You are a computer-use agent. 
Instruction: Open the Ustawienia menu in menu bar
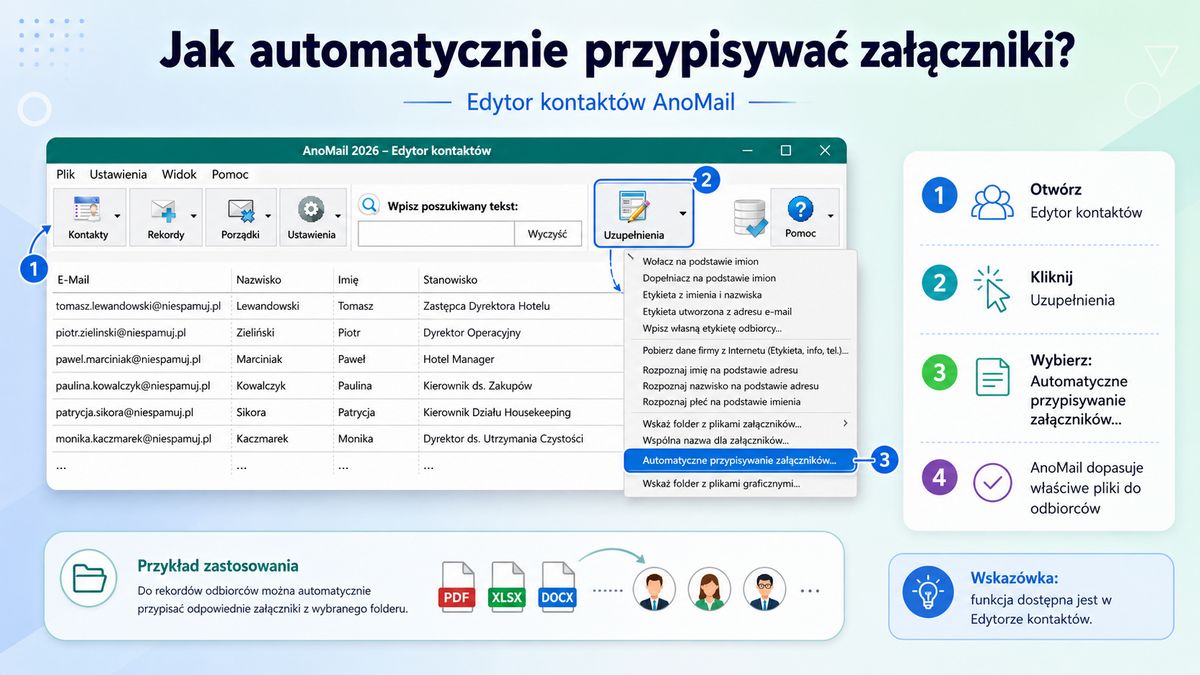point(118,174)
